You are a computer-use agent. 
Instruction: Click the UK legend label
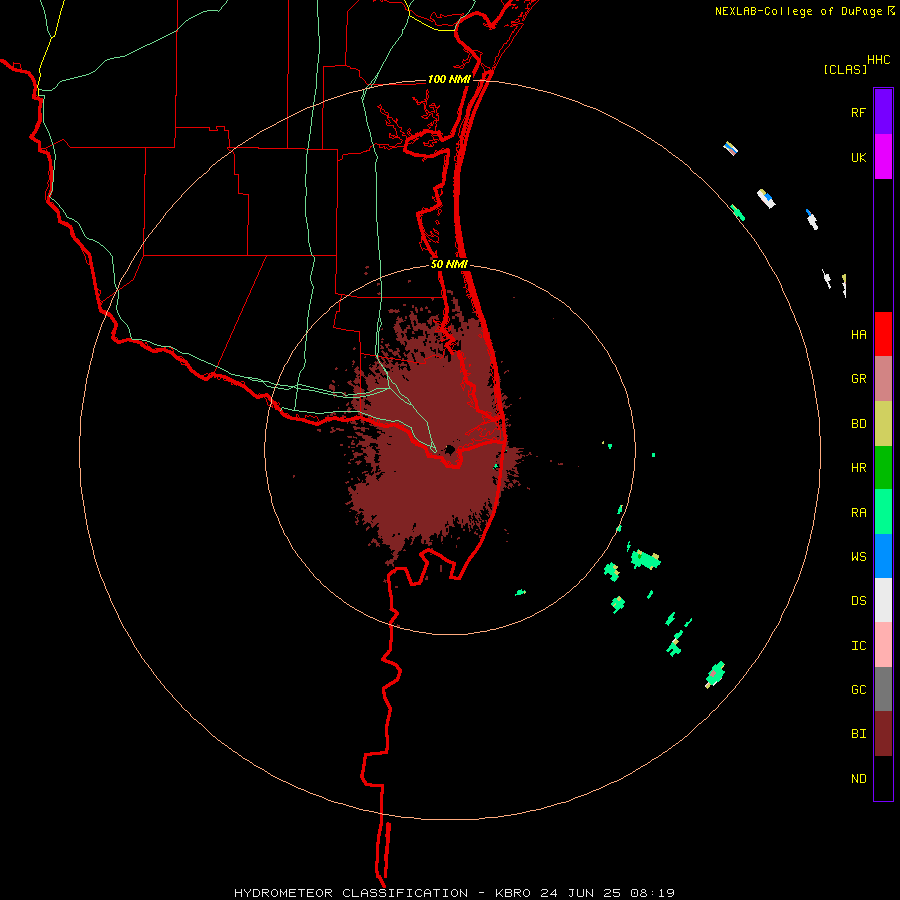[x=858, y=158]
